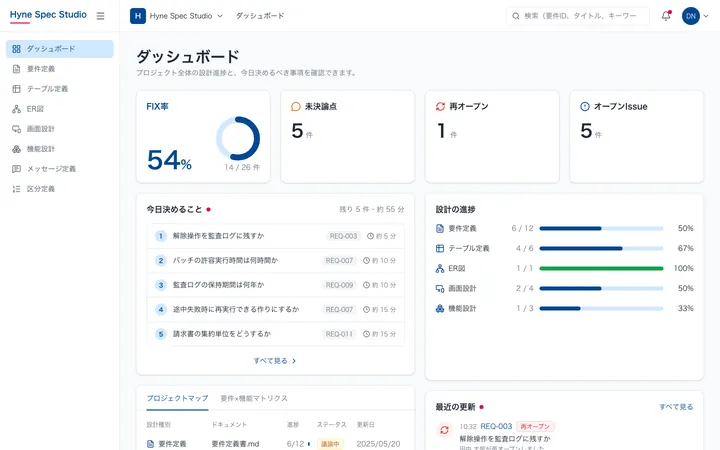Open the notification bell
720x450 pixels.
click(x=666, y=16)
